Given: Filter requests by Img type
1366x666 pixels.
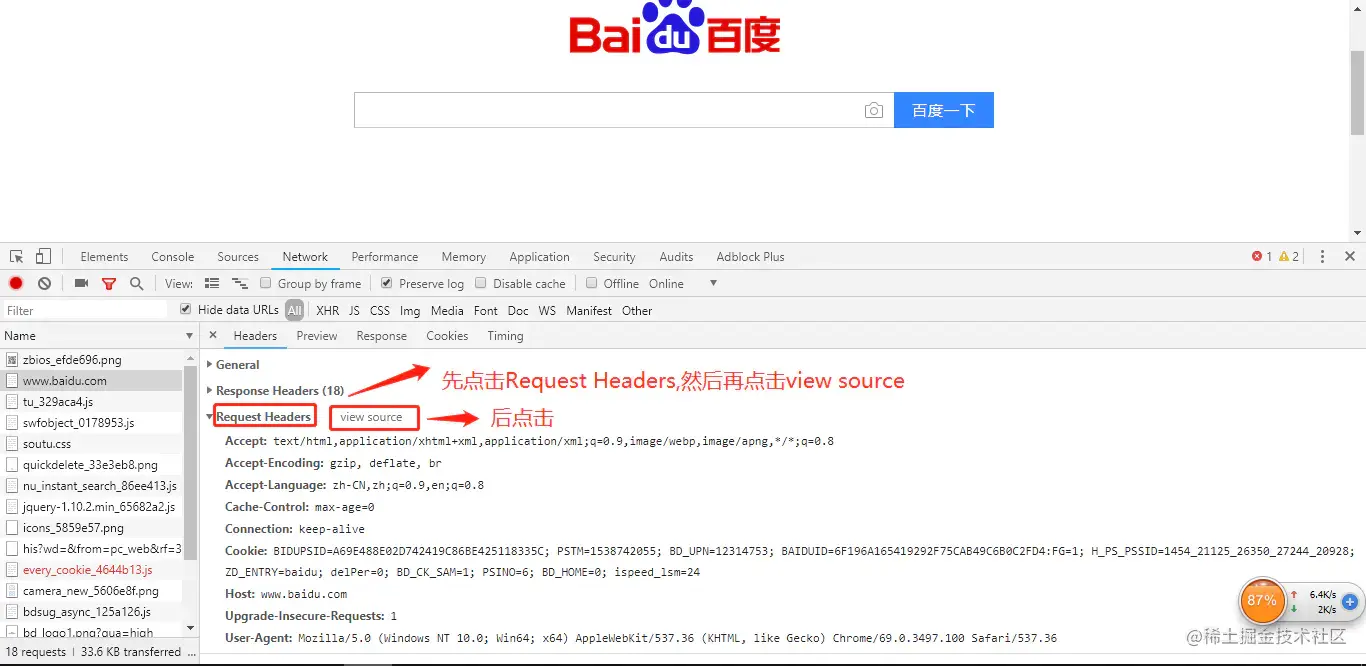Looking at the screenshot, I should click(410, 311).
